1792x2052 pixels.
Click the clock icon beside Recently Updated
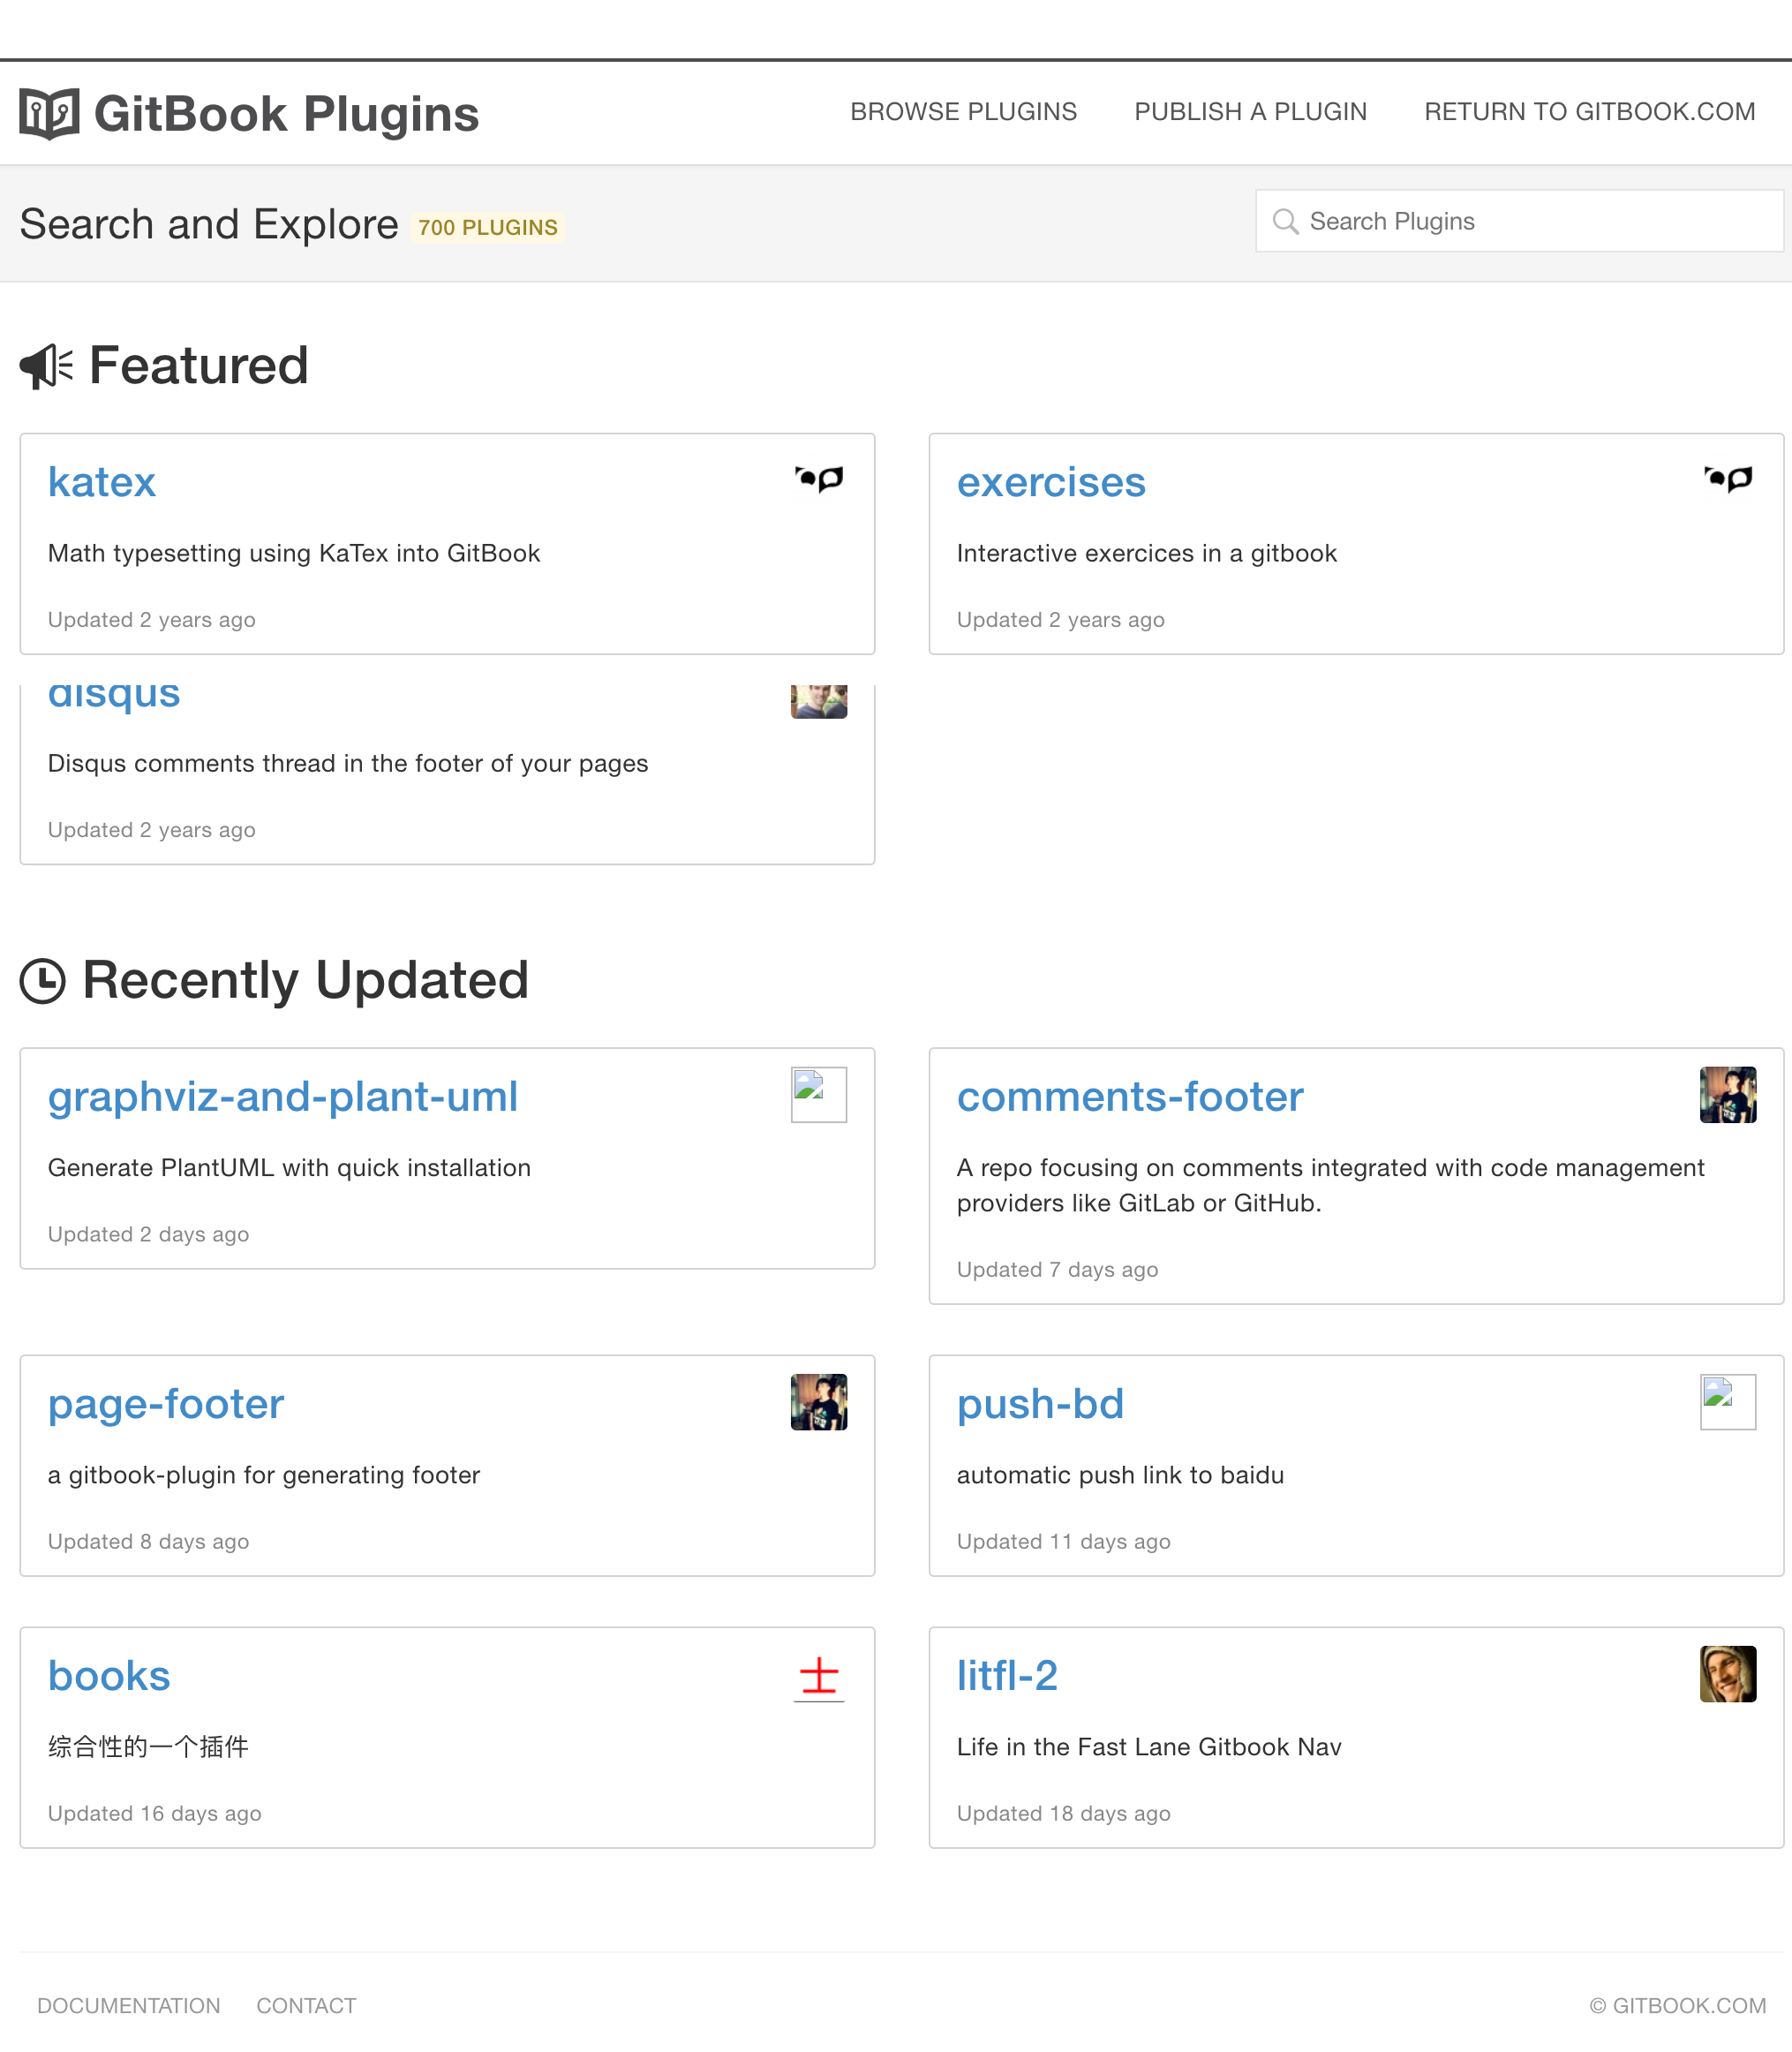42,980
